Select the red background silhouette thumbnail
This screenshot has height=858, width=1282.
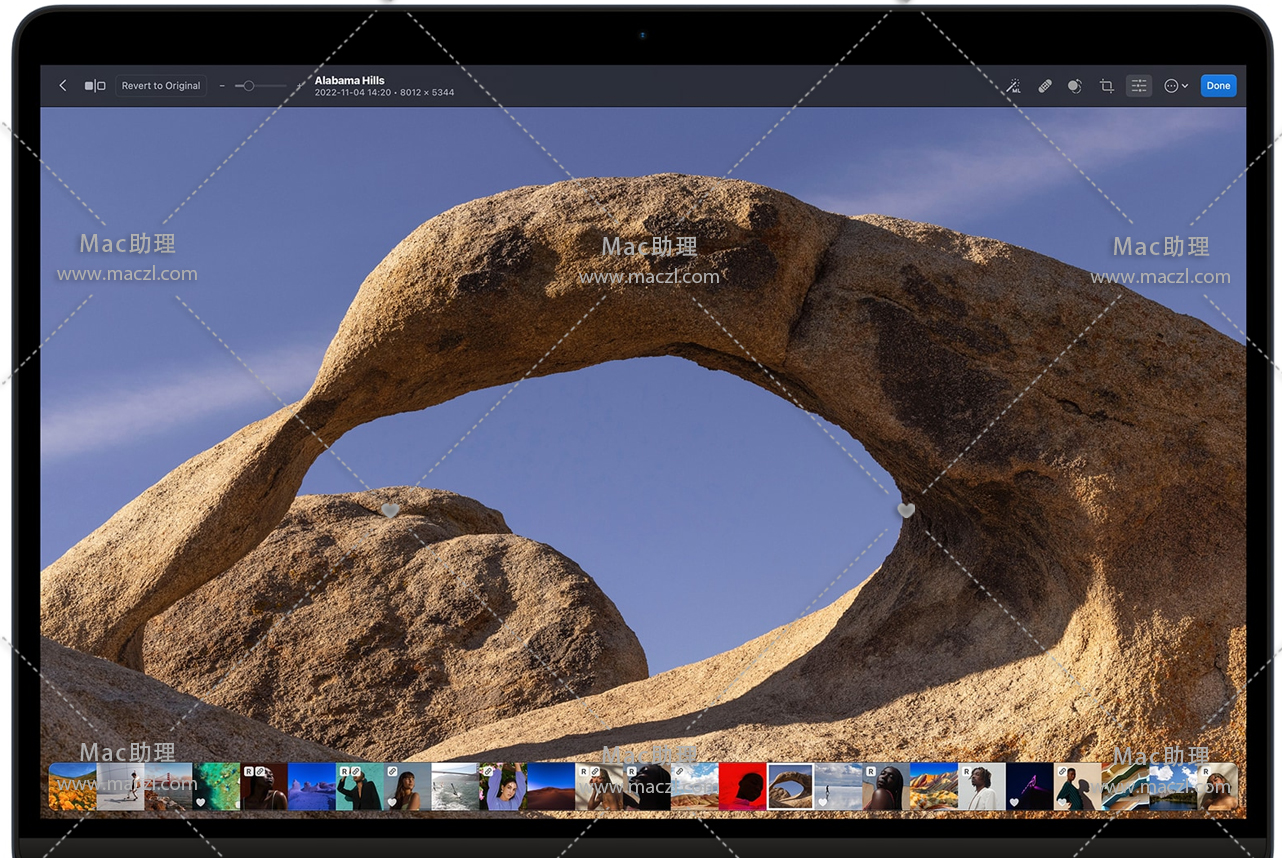click(743, 787)
